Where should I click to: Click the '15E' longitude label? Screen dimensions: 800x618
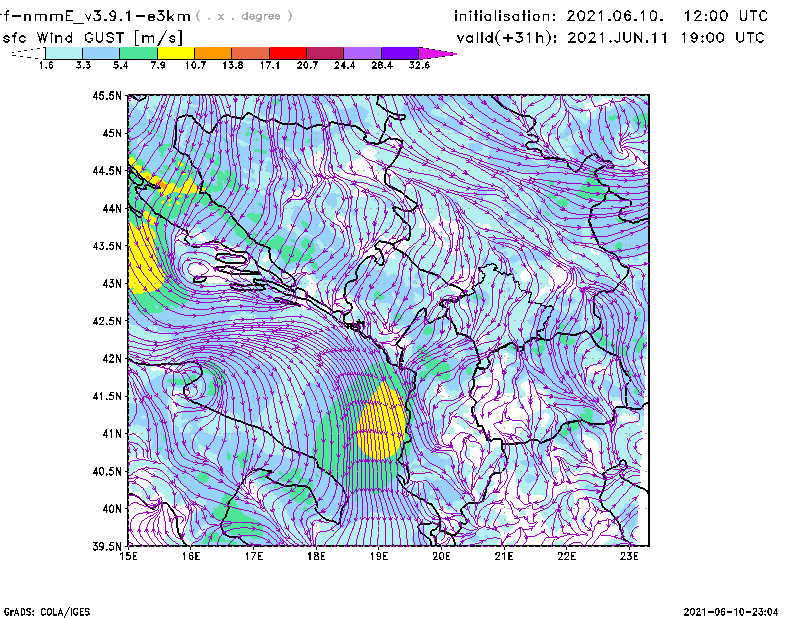pos(128,556)
